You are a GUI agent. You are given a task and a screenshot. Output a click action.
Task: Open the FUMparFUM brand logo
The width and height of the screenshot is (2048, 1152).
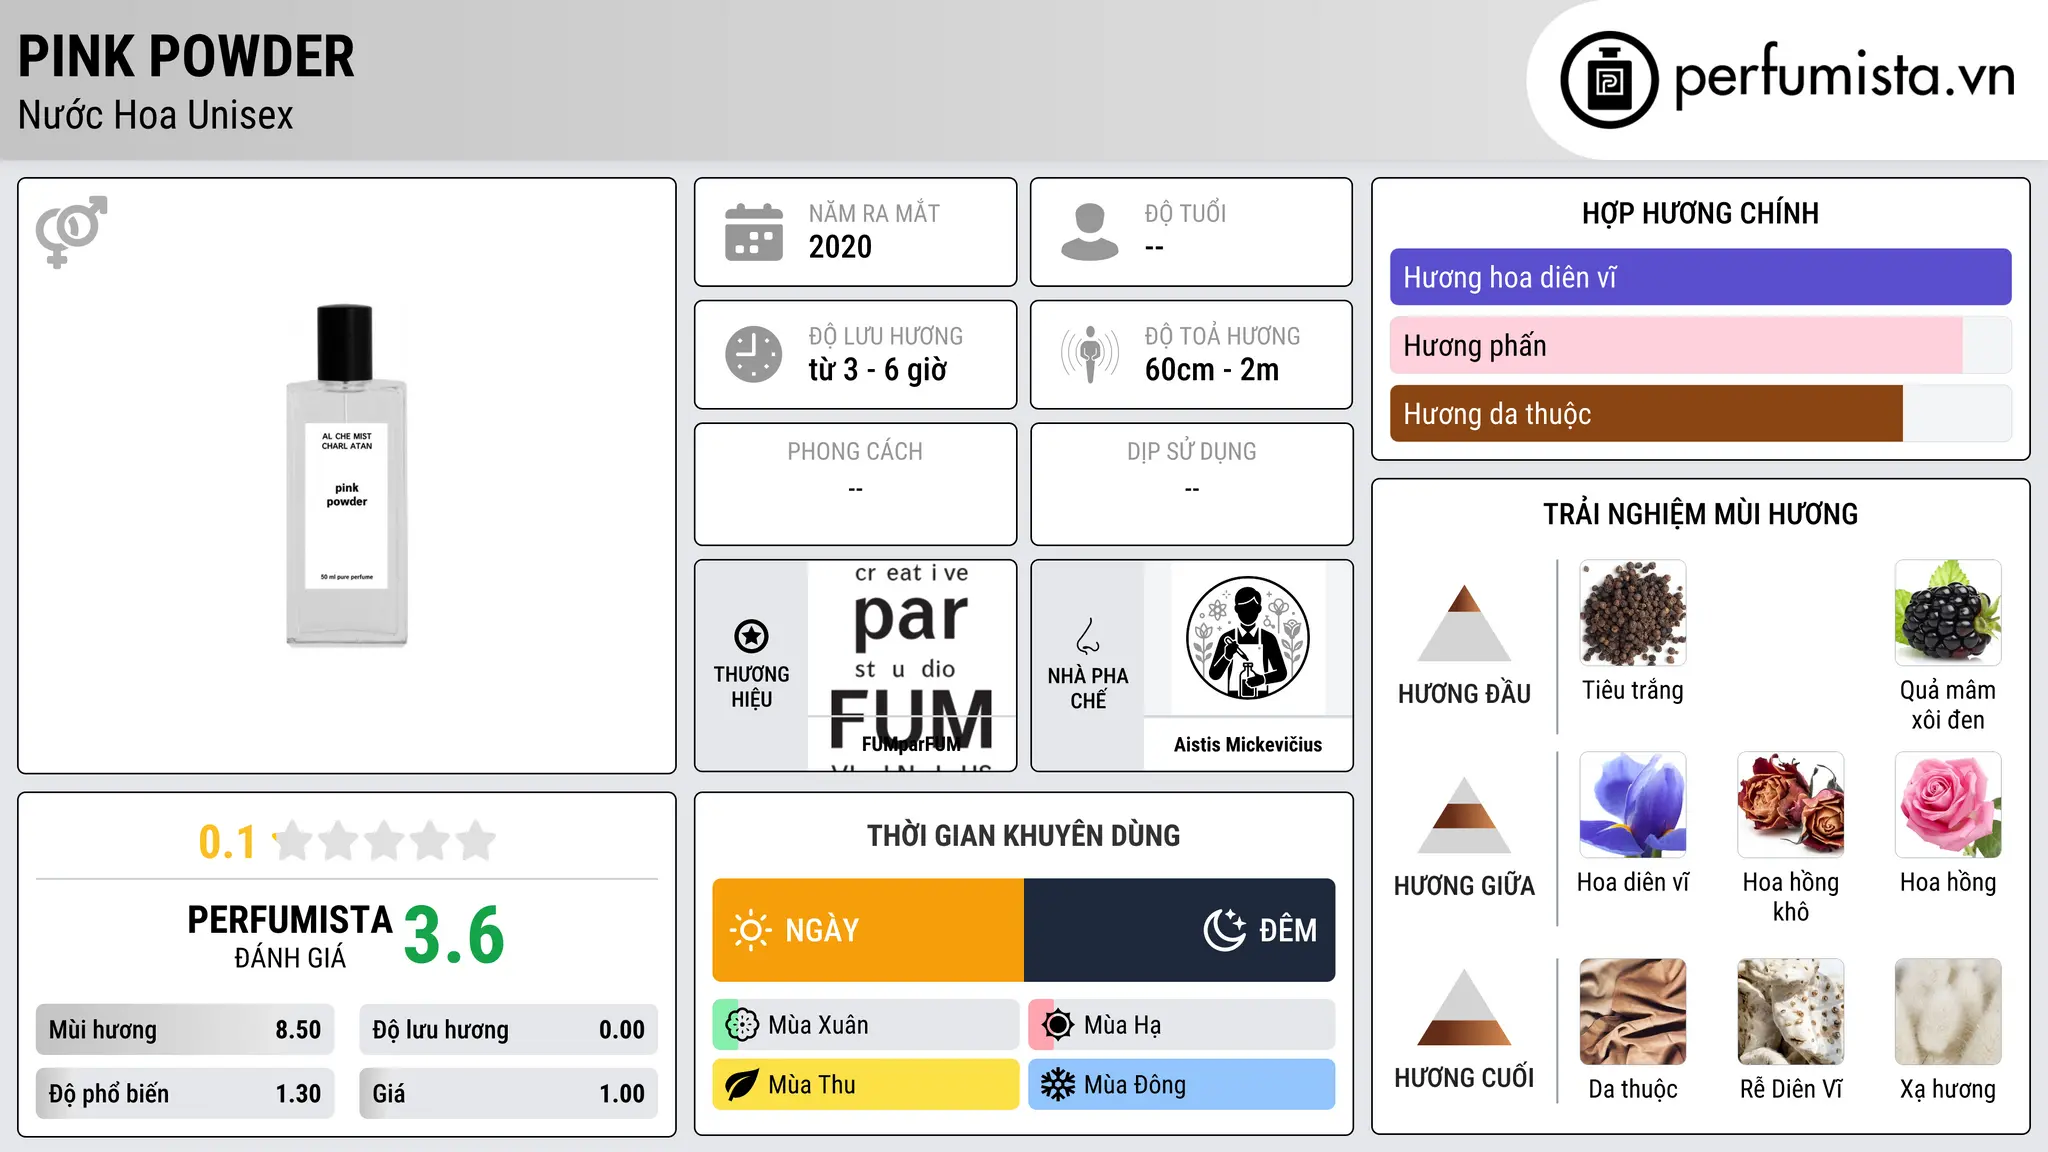click(x=911, y=665)
